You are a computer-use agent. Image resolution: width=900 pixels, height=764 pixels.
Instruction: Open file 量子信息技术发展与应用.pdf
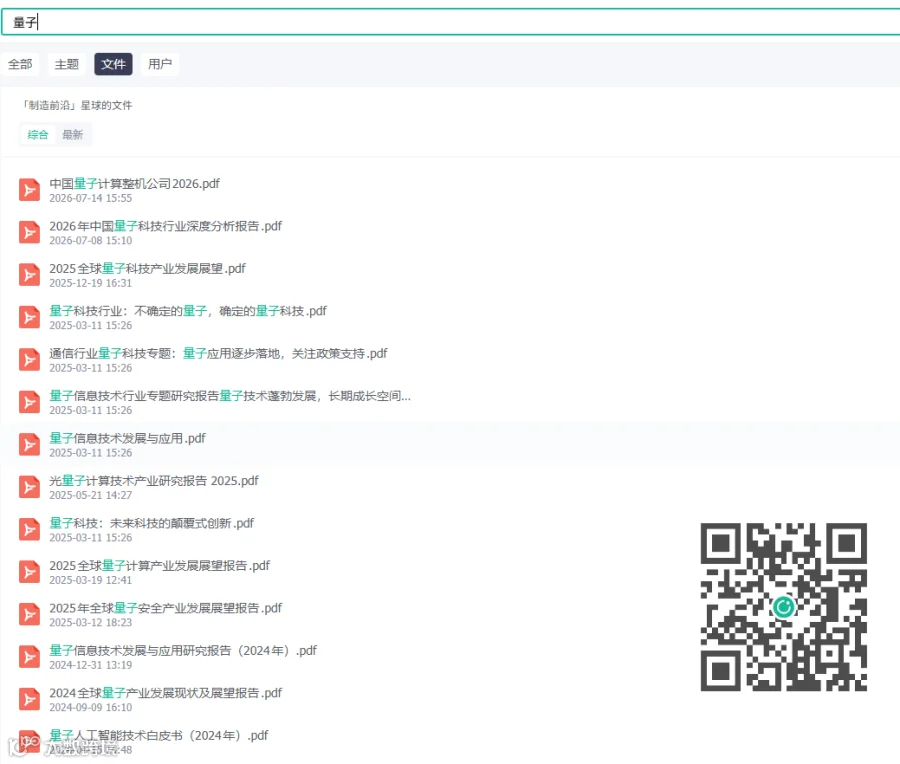pyautogui.click(x=127, y=439)
